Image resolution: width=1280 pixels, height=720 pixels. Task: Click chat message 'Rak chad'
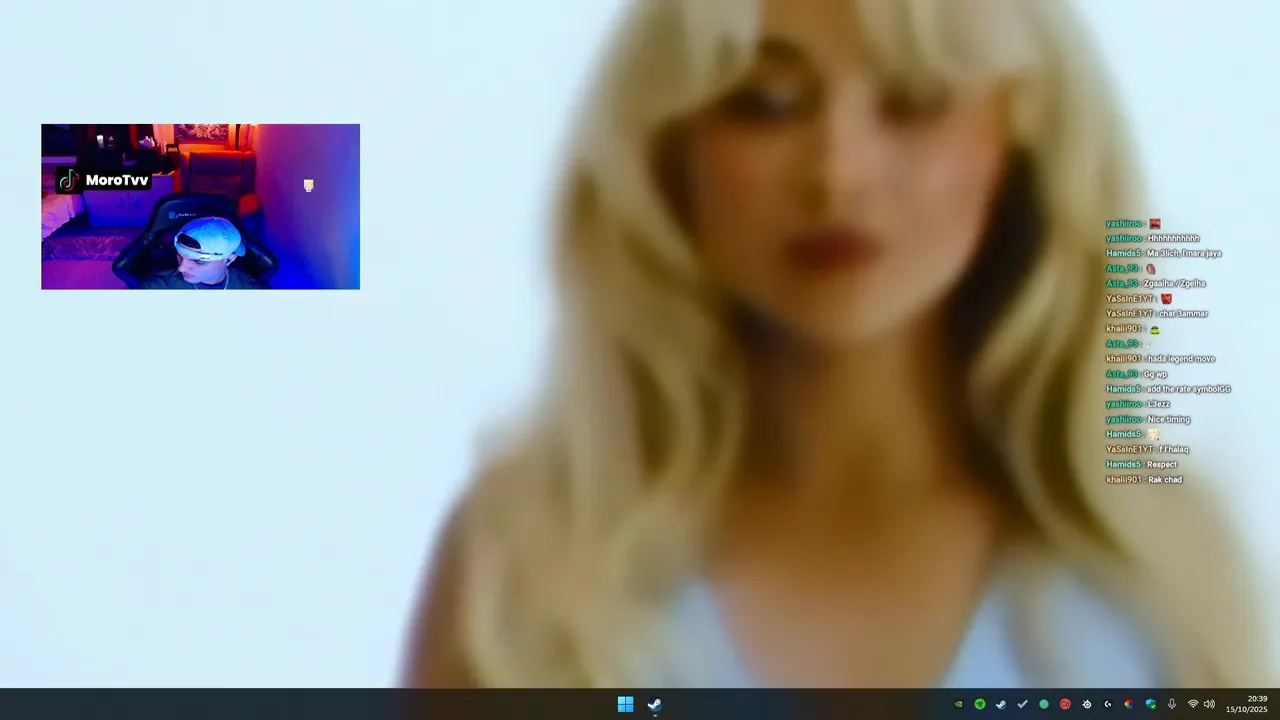pyautogui.click(x=1165, y=480)
